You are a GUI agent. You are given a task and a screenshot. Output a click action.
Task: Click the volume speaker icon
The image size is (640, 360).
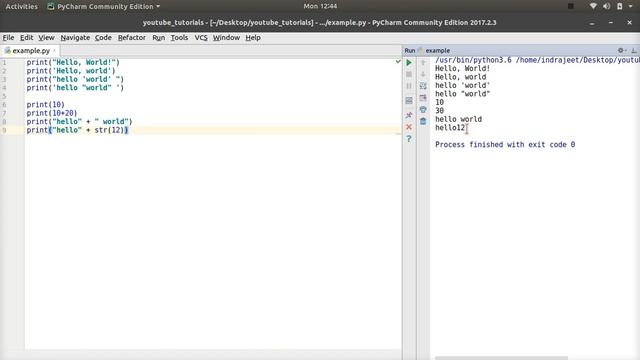(607, 6)
